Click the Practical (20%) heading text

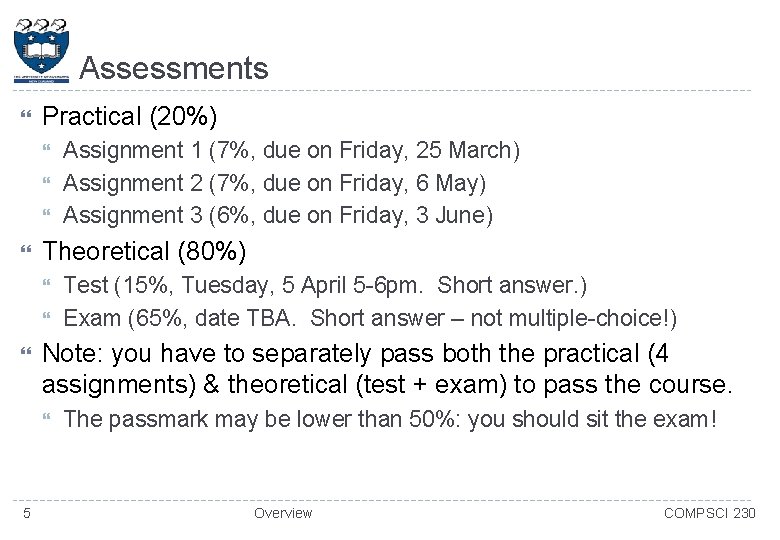tap(130, 117)
